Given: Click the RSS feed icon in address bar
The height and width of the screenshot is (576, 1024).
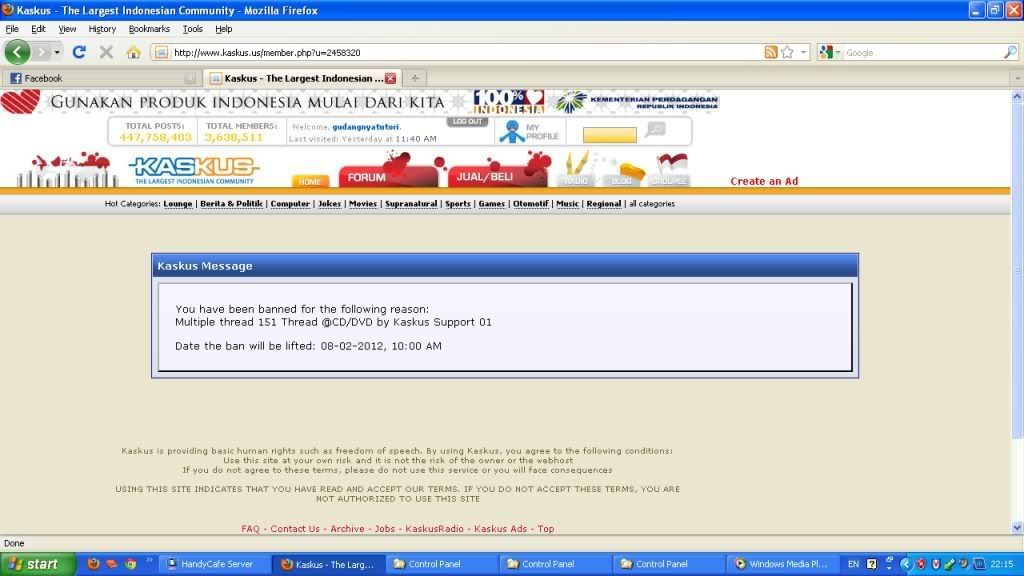Looking at the screenshot, I should 771,52.
